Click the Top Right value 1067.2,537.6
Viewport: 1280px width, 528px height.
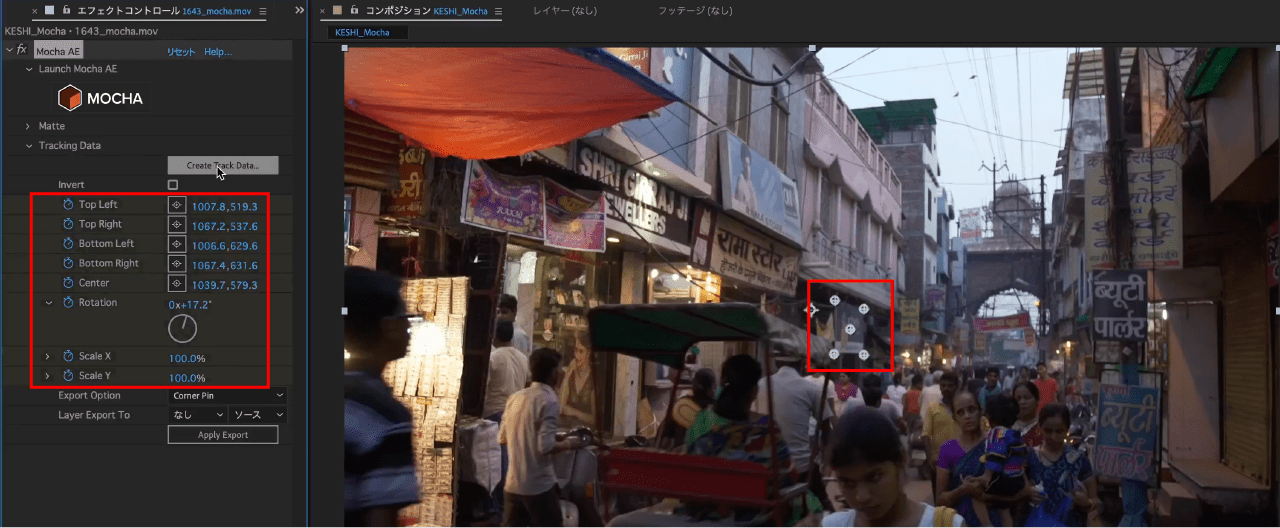point(225,226)
